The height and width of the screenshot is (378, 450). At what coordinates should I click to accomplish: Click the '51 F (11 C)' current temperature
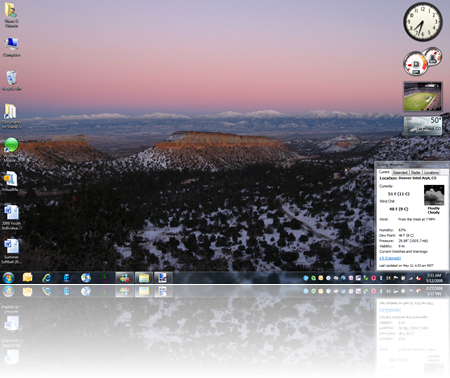pyautogui.click(x=398, y=194)
